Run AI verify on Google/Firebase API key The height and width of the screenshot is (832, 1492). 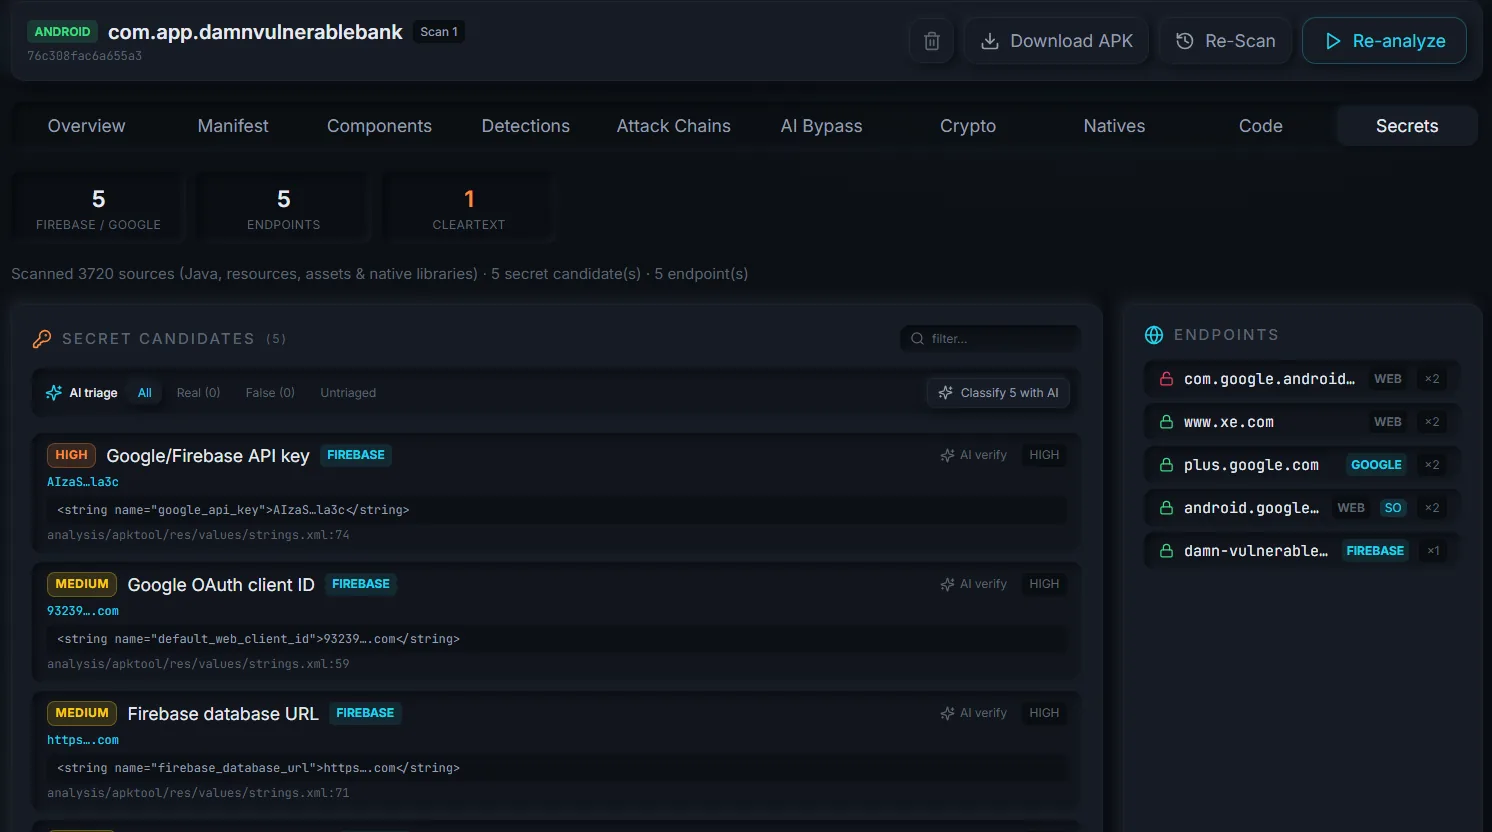pyautogui.click(x=974, y=455)
